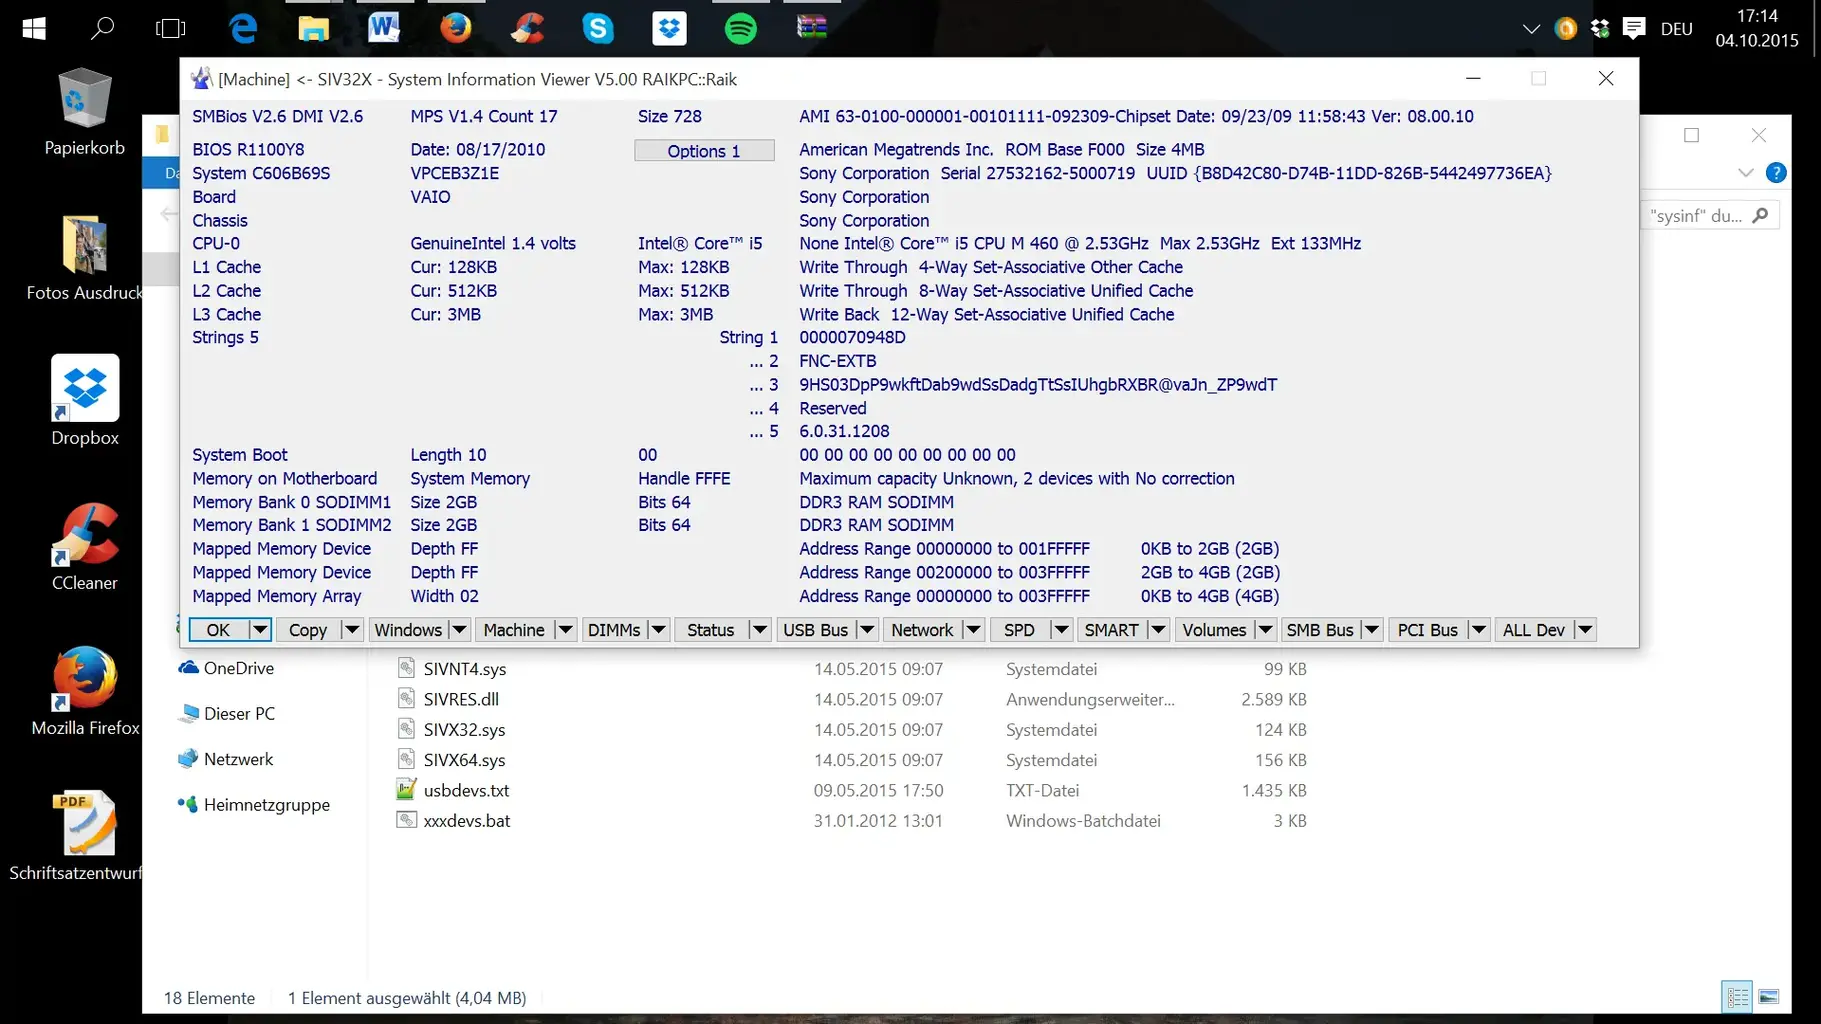The height and width of the screenshot is (1024, 1821).
Task: Open the Windows Start menu
Action: coord(34,28)
